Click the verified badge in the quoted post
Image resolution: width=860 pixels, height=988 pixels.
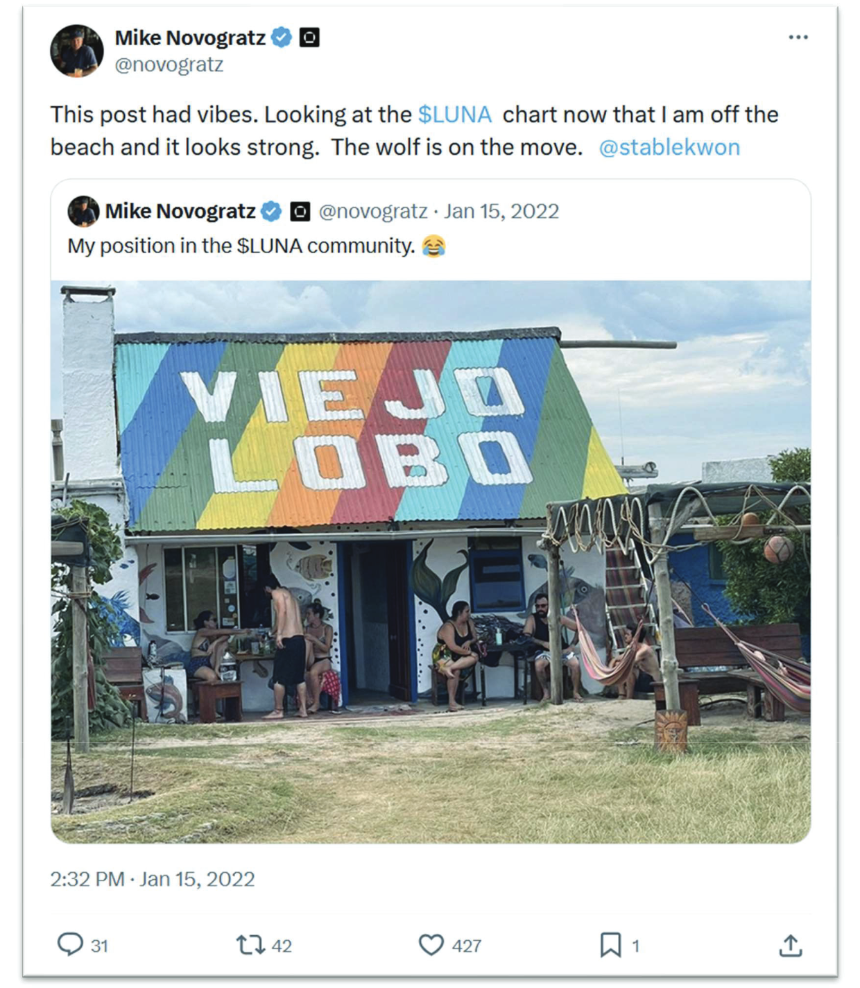(271, 211)
